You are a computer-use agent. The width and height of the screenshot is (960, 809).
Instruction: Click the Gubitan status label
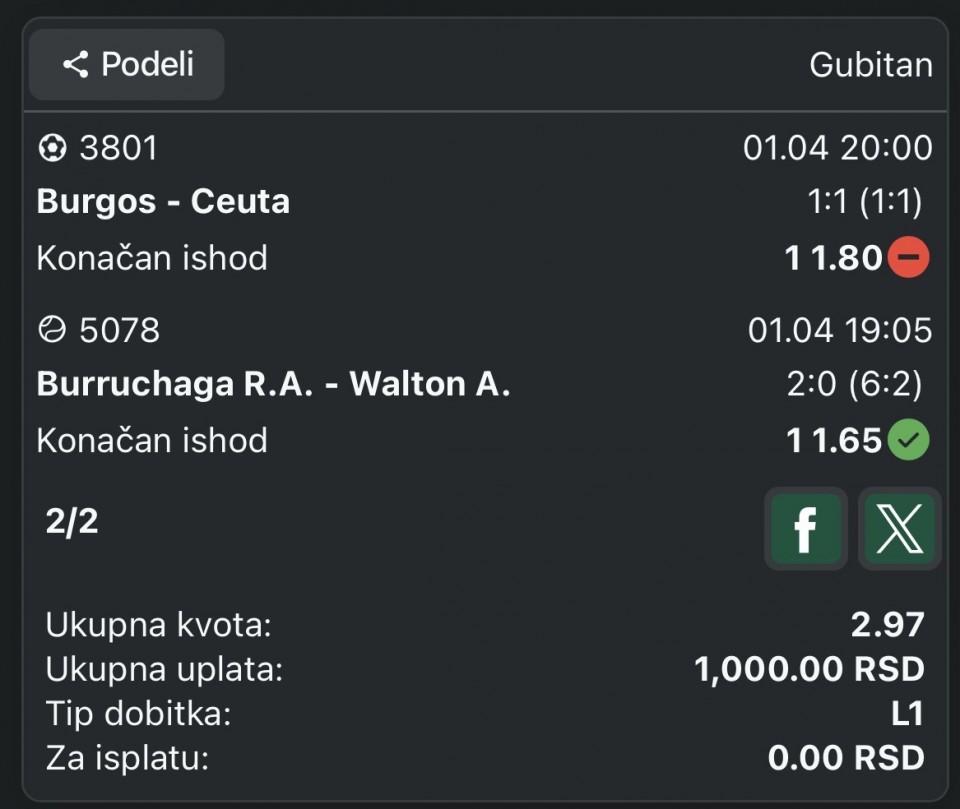point(870,65)
